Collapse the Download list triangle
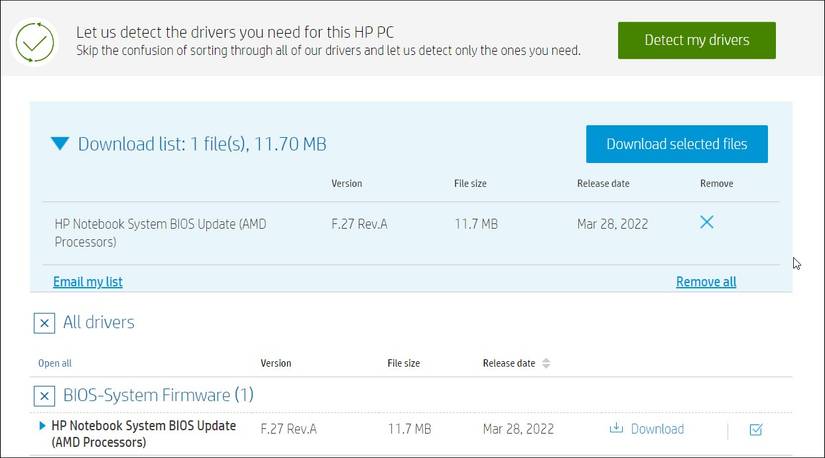The image size is (825, 458). point(60,143)
